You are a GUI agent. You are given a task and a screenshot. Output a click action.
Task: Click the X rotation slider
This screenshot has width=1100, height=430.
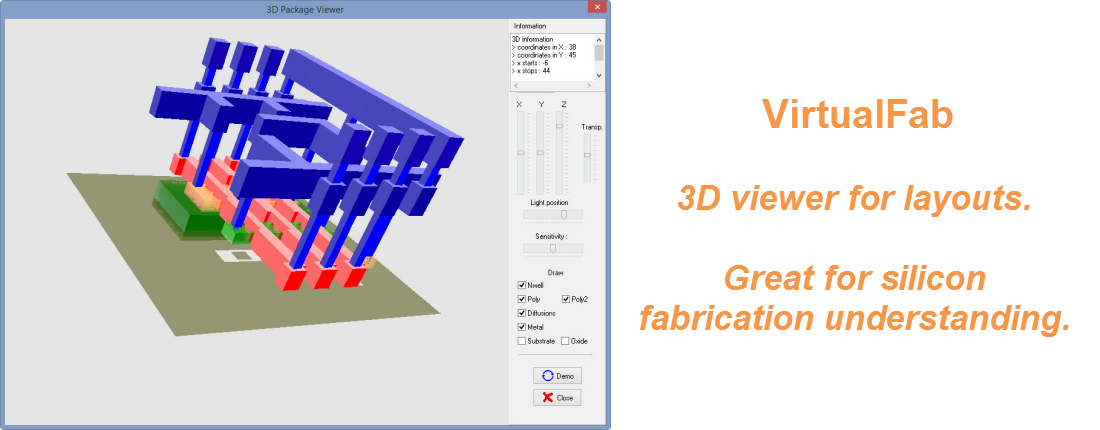click(521, 152)
